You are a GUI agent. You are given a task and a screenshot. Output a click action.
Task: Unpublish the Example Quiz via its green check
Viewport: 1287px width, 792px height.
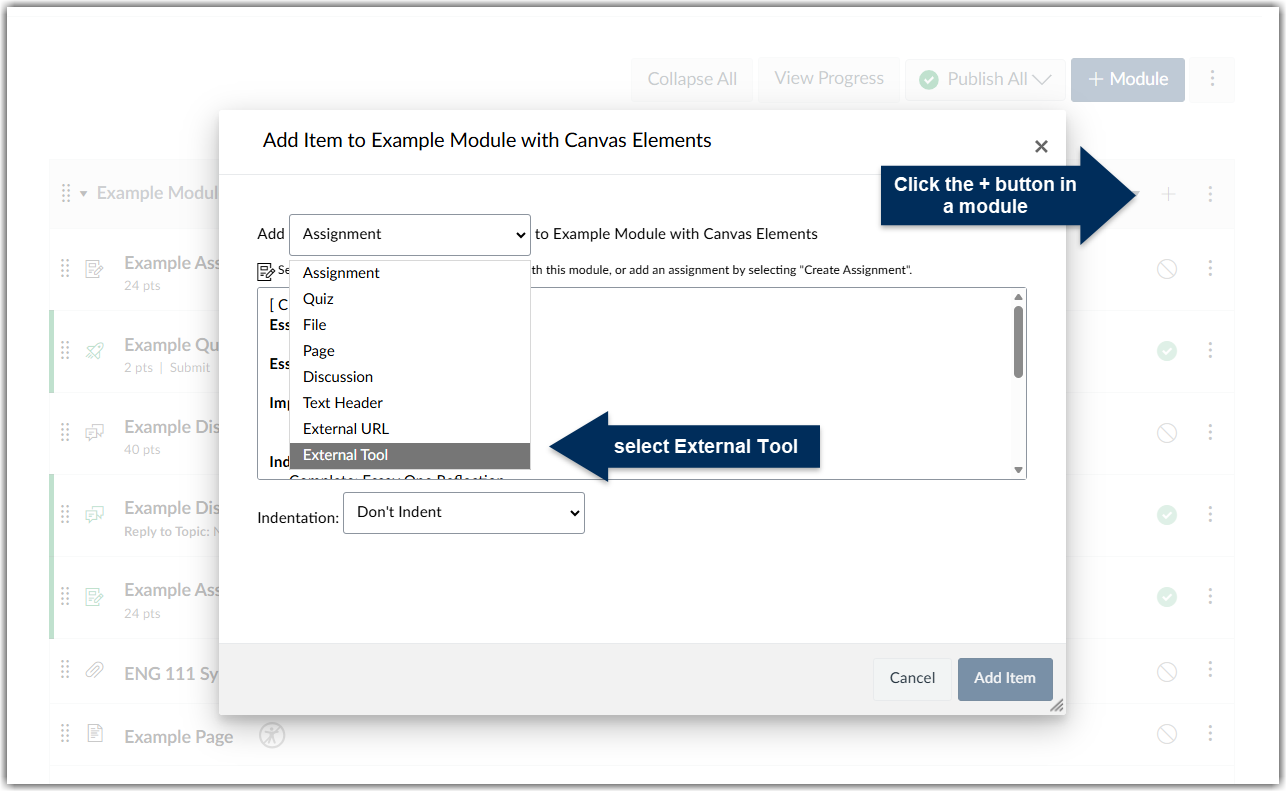1166,351
